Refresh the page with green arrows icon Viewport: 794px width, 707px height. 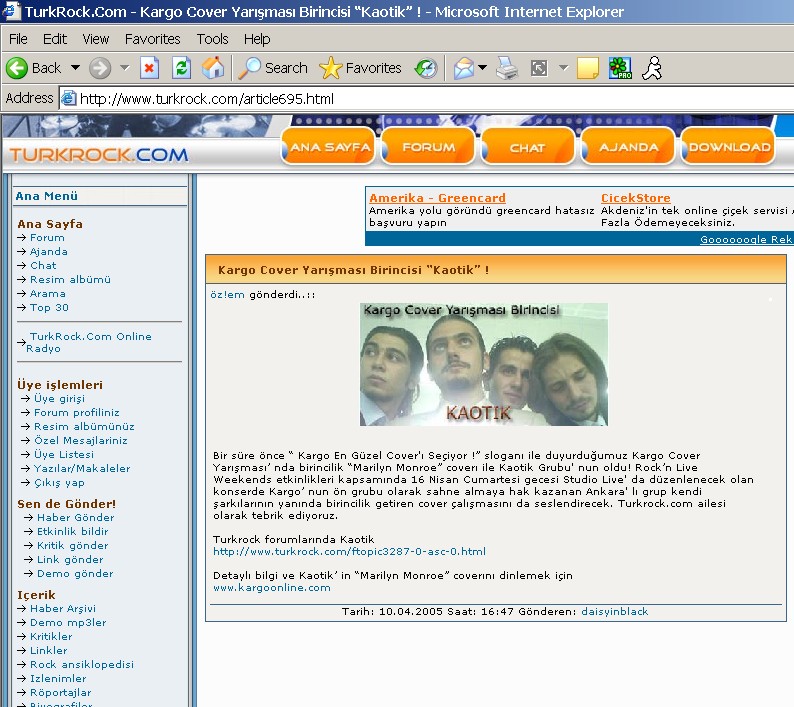(181, 68)
